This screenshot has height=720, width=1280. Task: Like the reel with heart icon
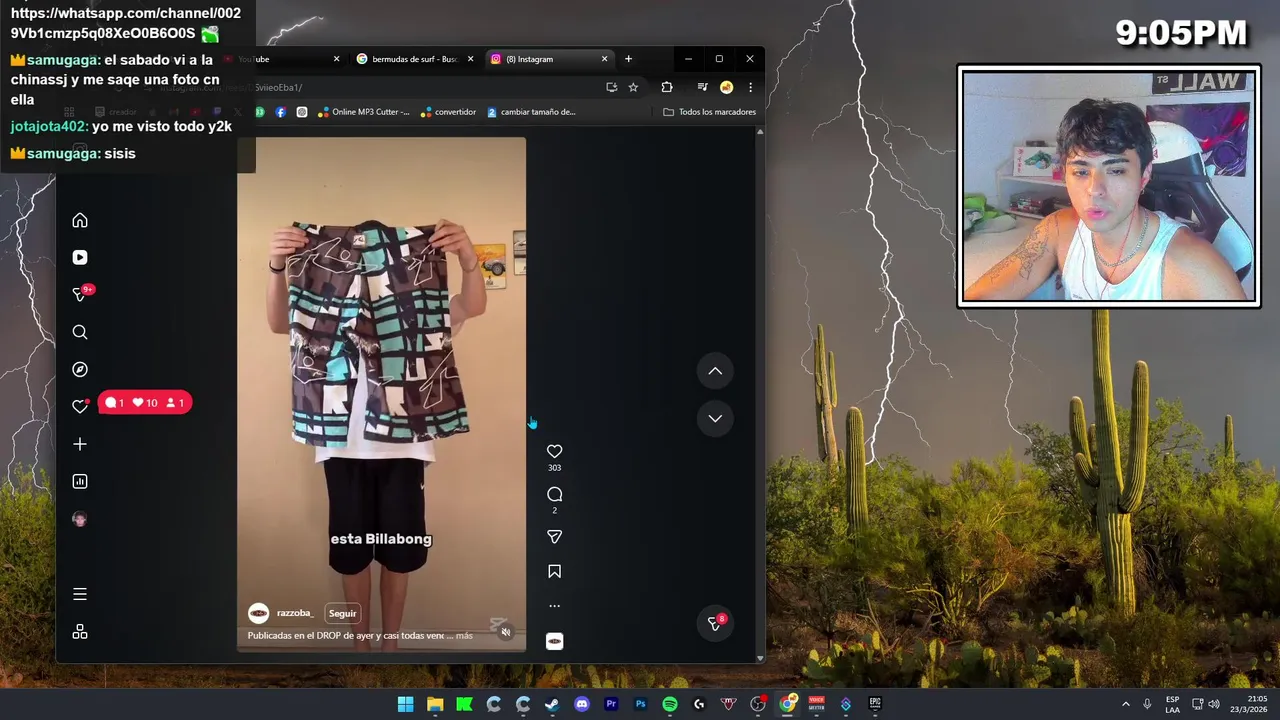click(554, 451)
